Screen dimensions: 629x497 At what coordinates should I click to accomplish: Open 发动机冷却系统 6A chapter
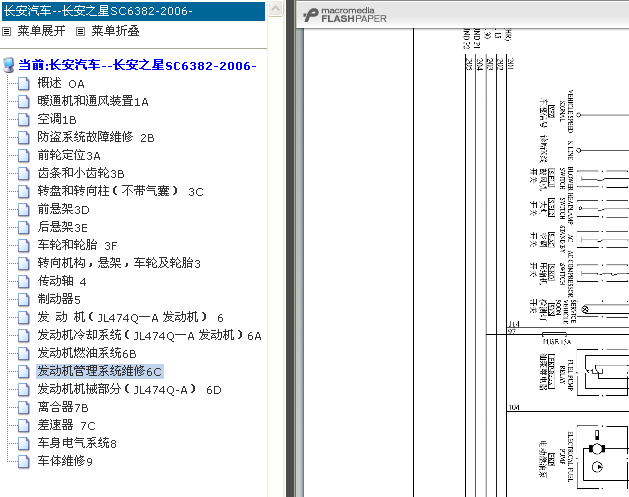pyautogui.click(x=149, y=335)
